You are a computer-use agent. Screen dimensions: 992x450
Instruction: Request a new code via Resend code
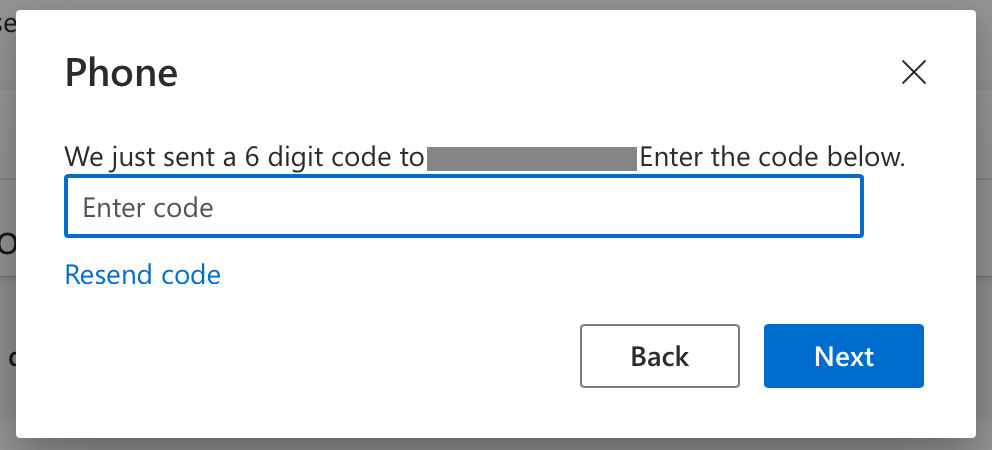pos(142,275)
